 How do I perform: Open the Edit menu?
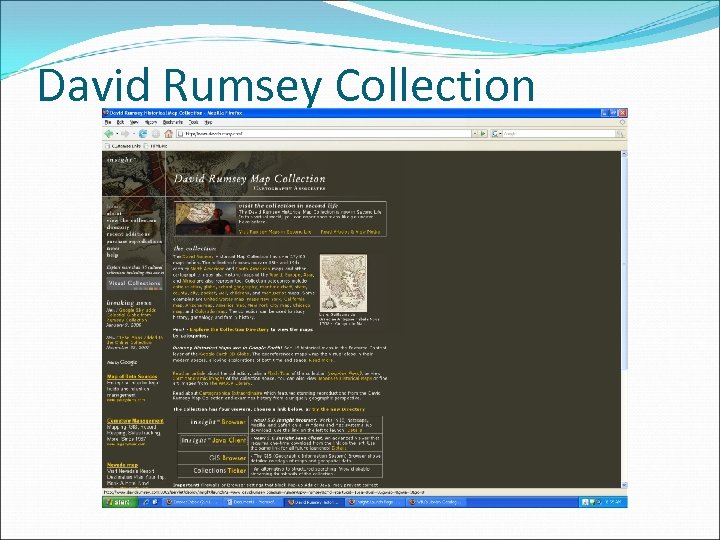coord(120,123)
